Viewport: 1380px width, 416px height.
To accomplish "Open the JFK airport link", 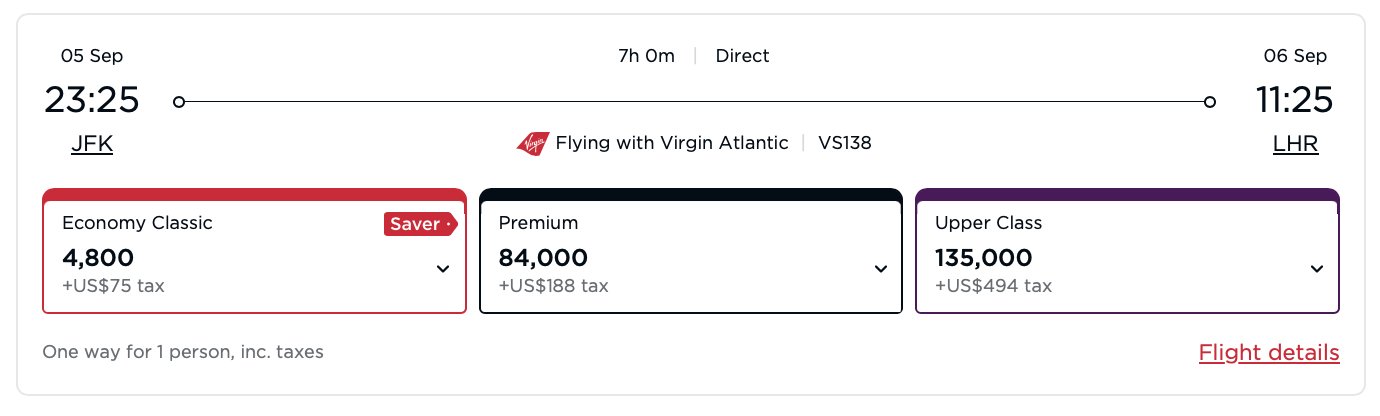I will click(x=92, y=144).
